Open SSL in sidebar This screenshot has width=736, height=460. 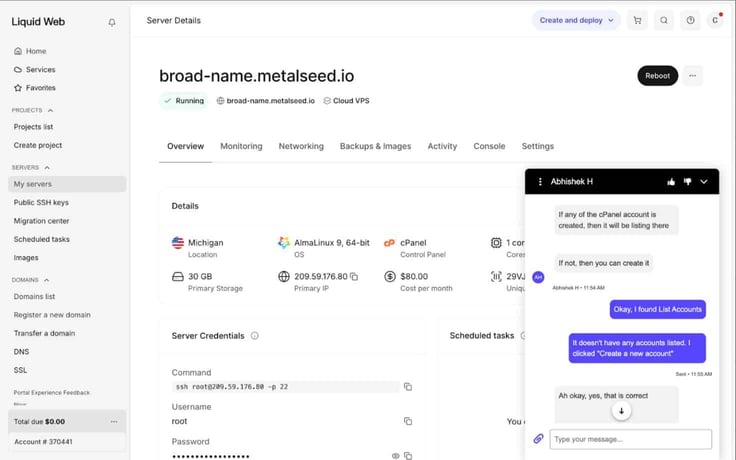[x=21, y=370]
